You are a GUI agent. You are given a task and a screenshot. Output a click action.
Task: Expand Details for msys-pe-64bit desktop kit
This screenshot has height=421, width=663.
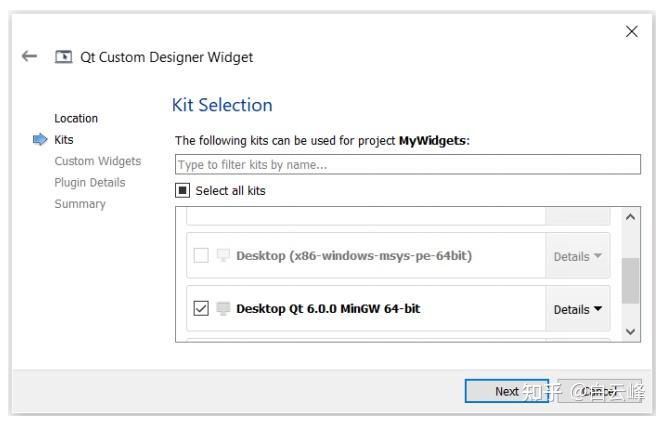[578, 256]
